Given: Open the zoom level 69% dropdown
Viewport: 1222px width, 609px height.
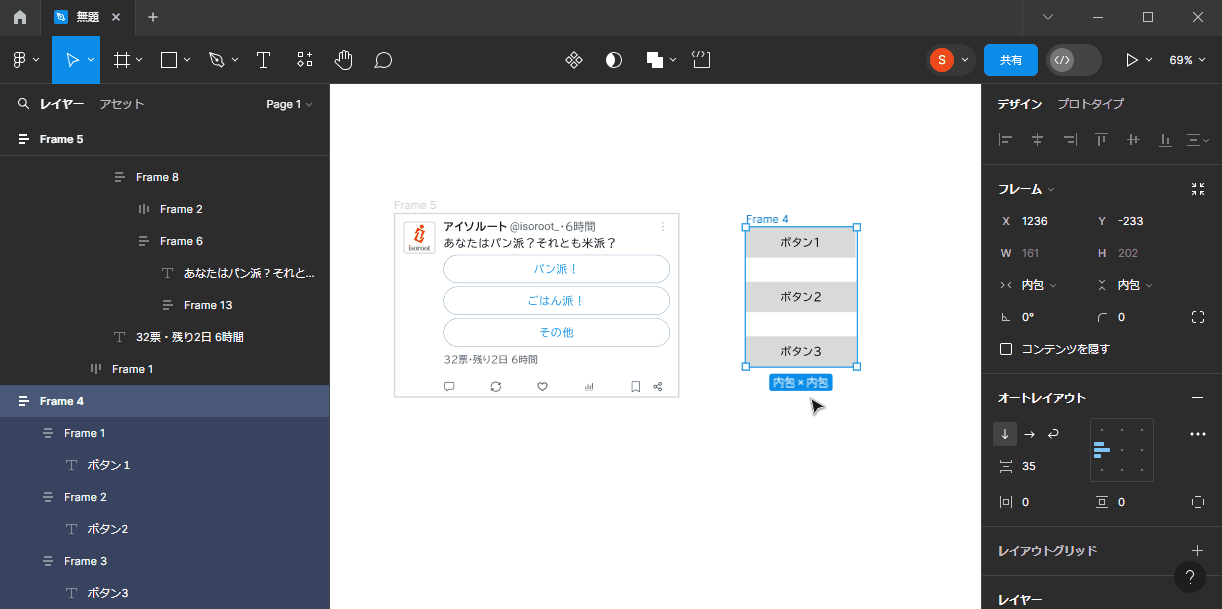Looking at the screenshot, I should tap(1187, 60).
